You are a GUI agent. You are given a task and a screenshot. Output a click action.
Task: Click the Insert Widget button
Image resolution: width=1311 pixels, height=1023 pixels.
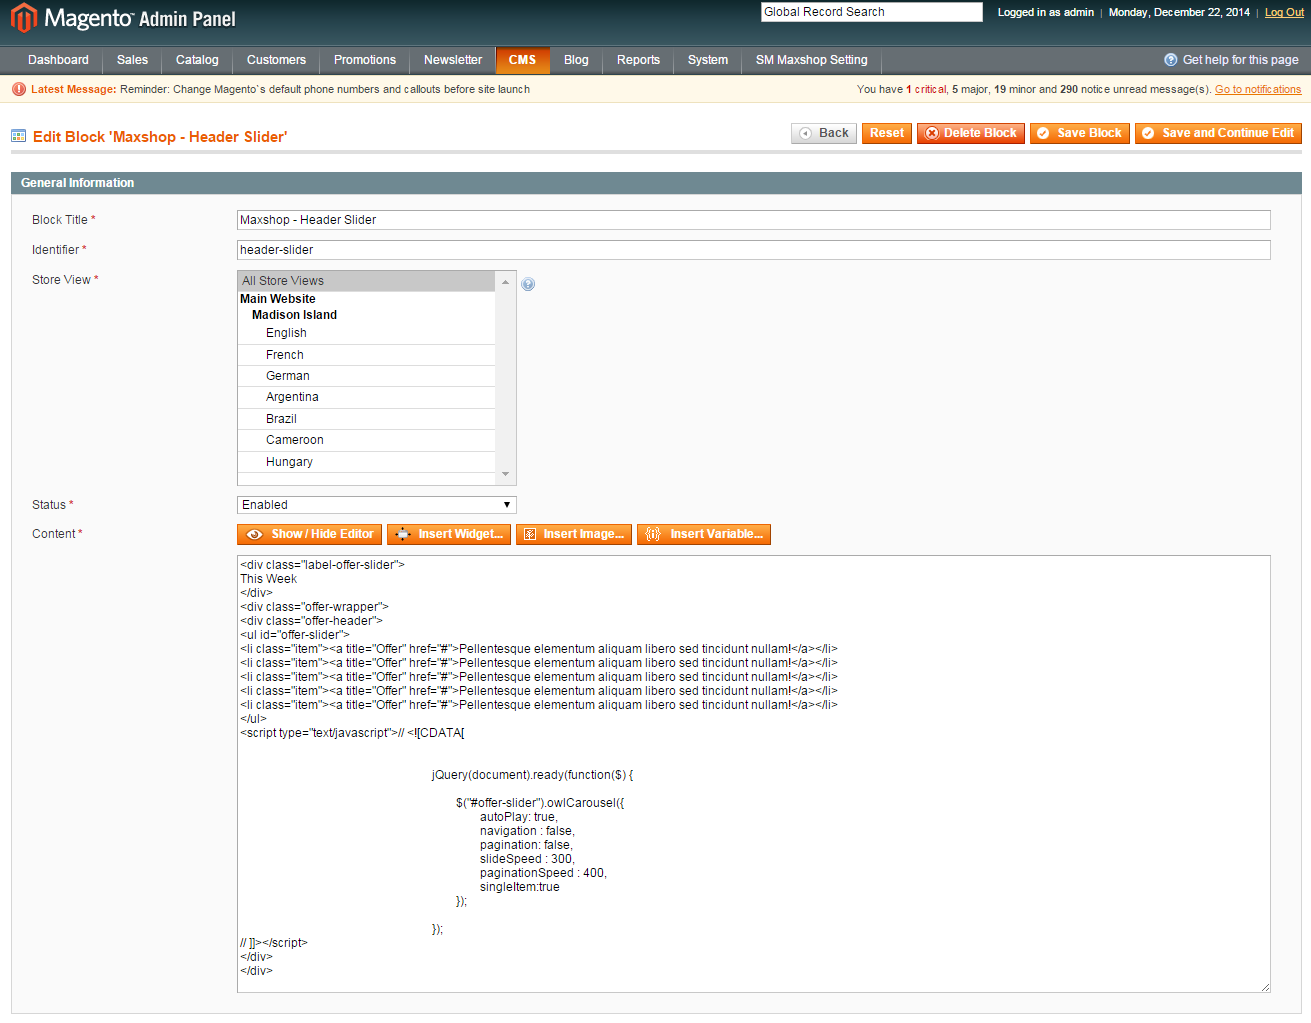click(449, 534)
